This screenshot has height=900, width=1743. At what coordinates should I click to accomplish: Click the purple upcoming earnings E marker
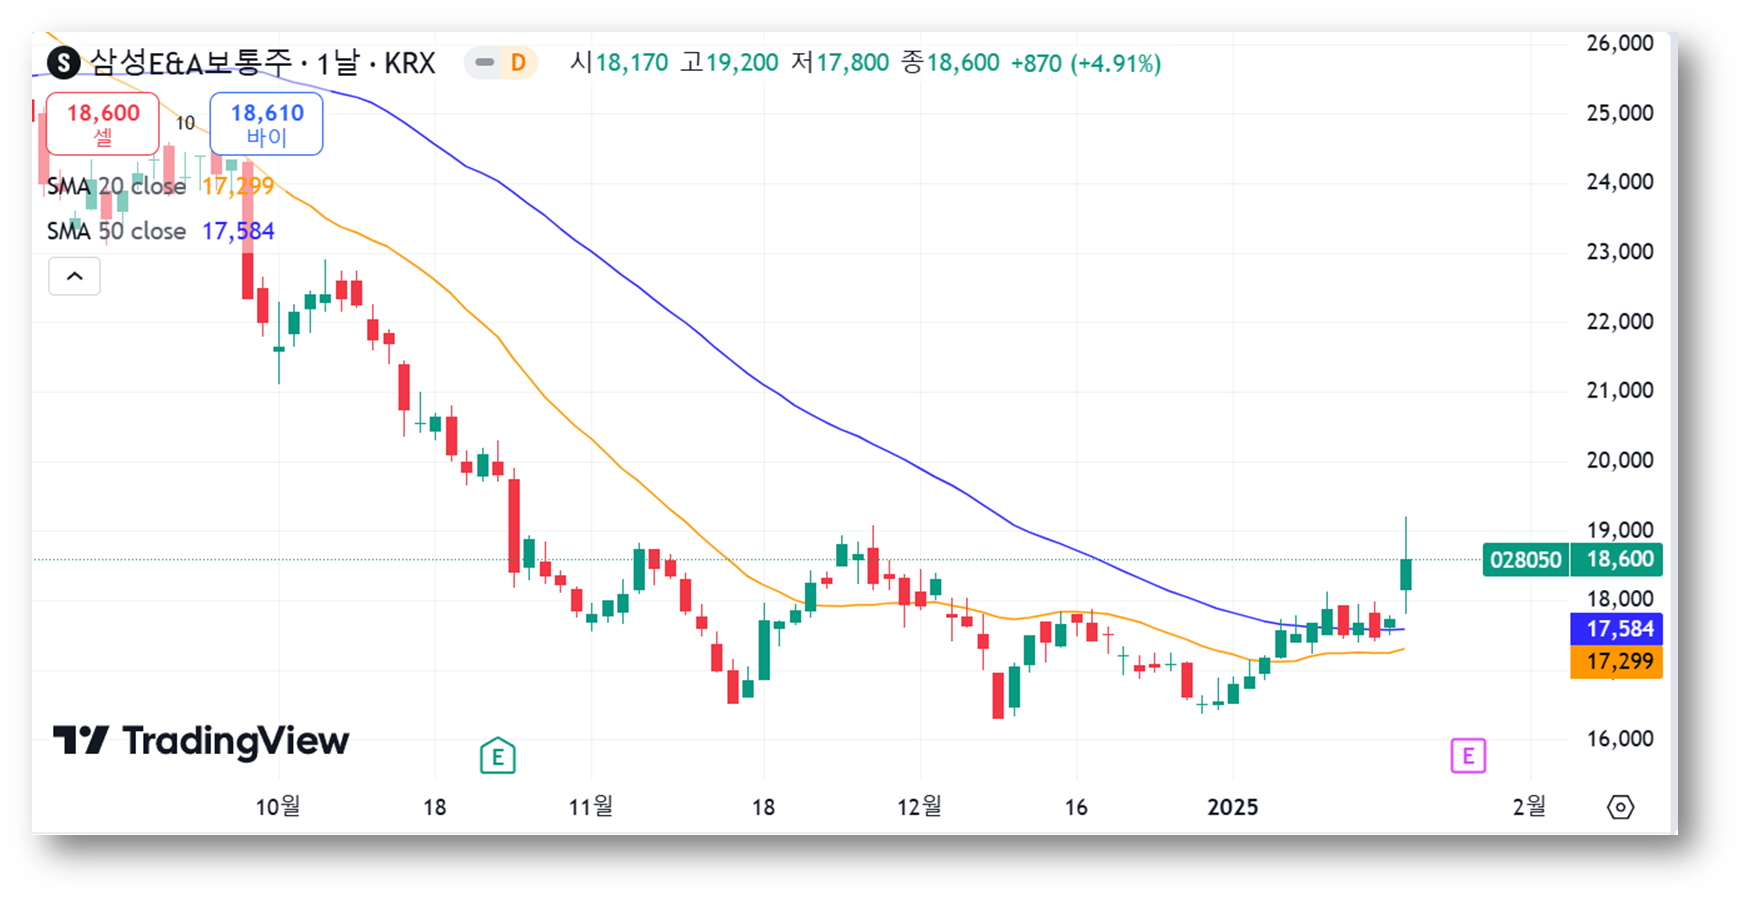click(x=1468, y=756)
